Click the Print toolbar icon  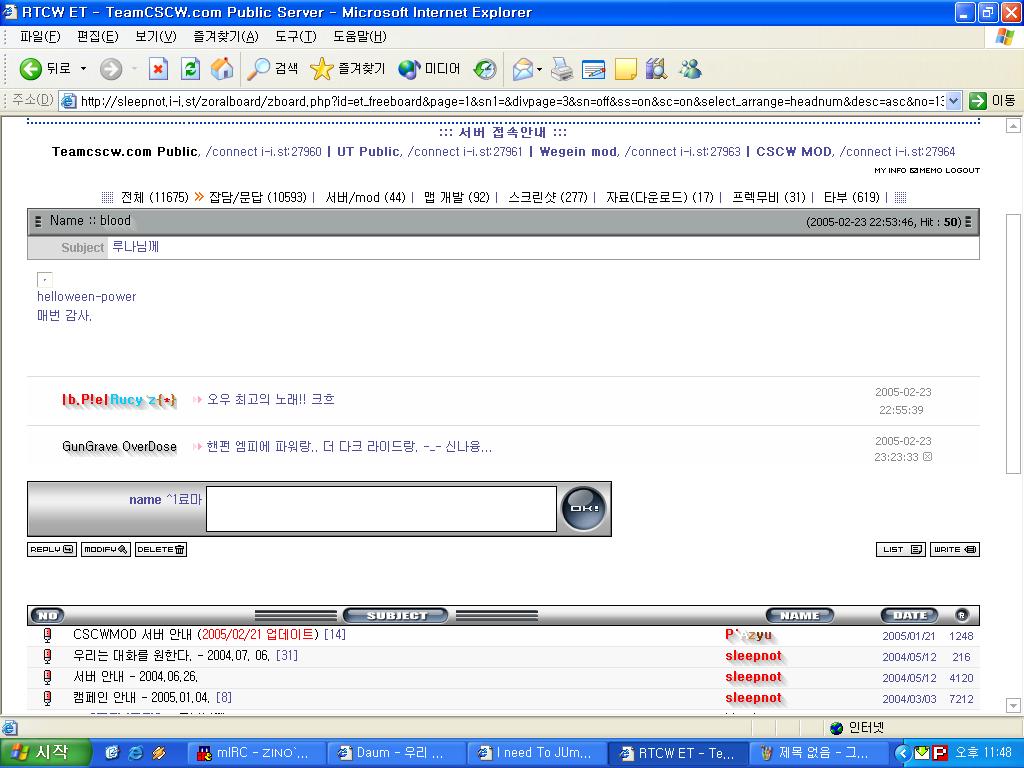[x=562, y=69]
